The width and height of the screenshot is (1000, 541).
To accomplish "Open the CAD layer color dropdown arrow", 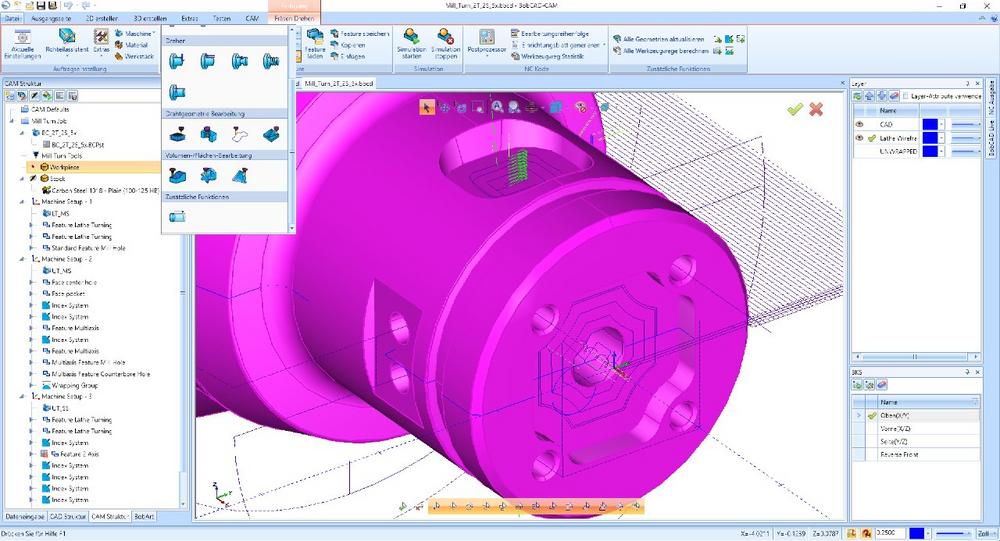I will pos(941,124).
